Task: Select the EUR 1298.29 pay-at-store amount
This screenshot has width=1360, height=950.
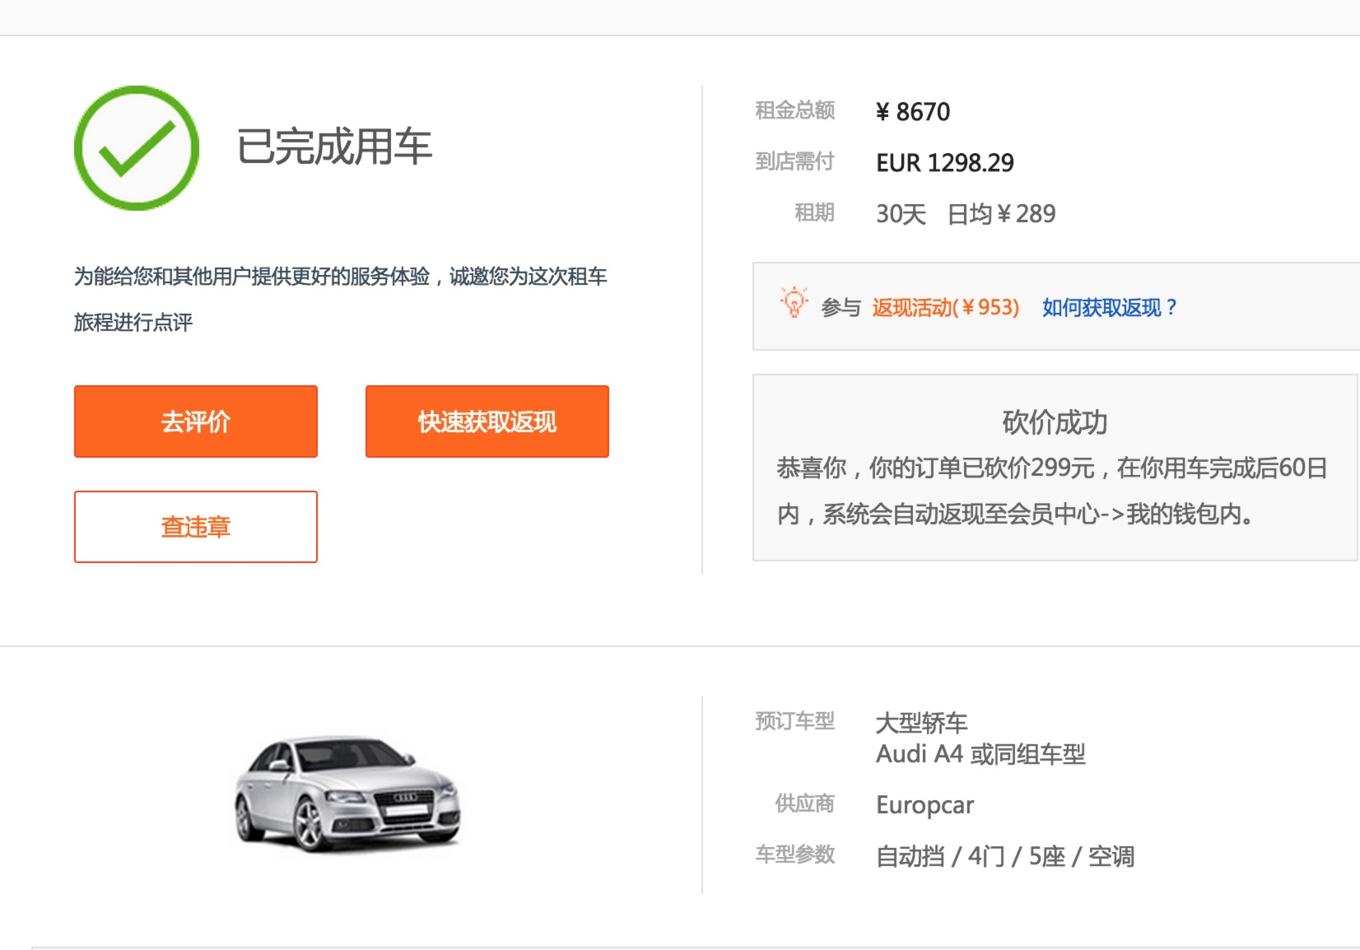Action: coord(945,163)
